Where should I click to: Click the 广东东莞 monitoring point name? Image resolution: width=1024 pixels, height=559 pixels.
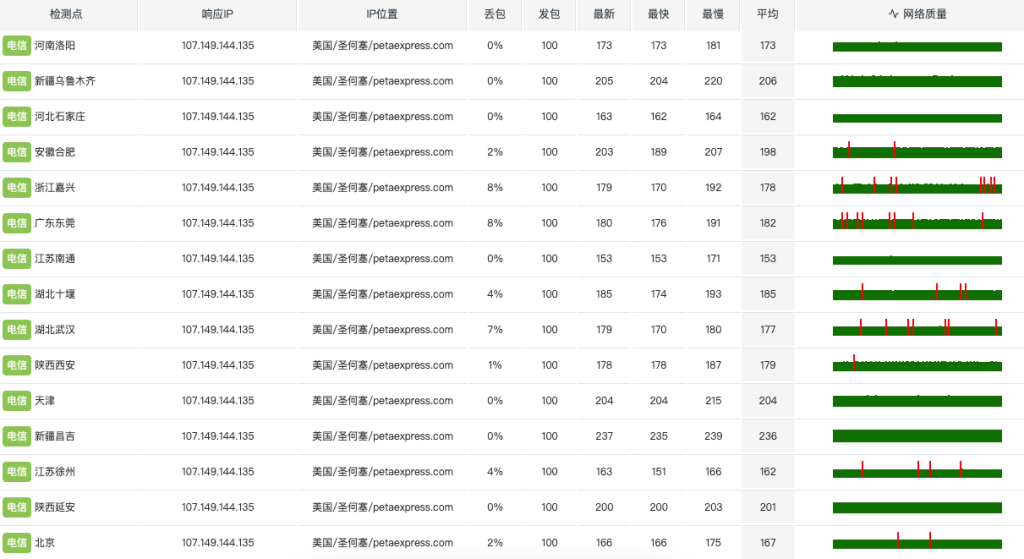coord(55,223)
